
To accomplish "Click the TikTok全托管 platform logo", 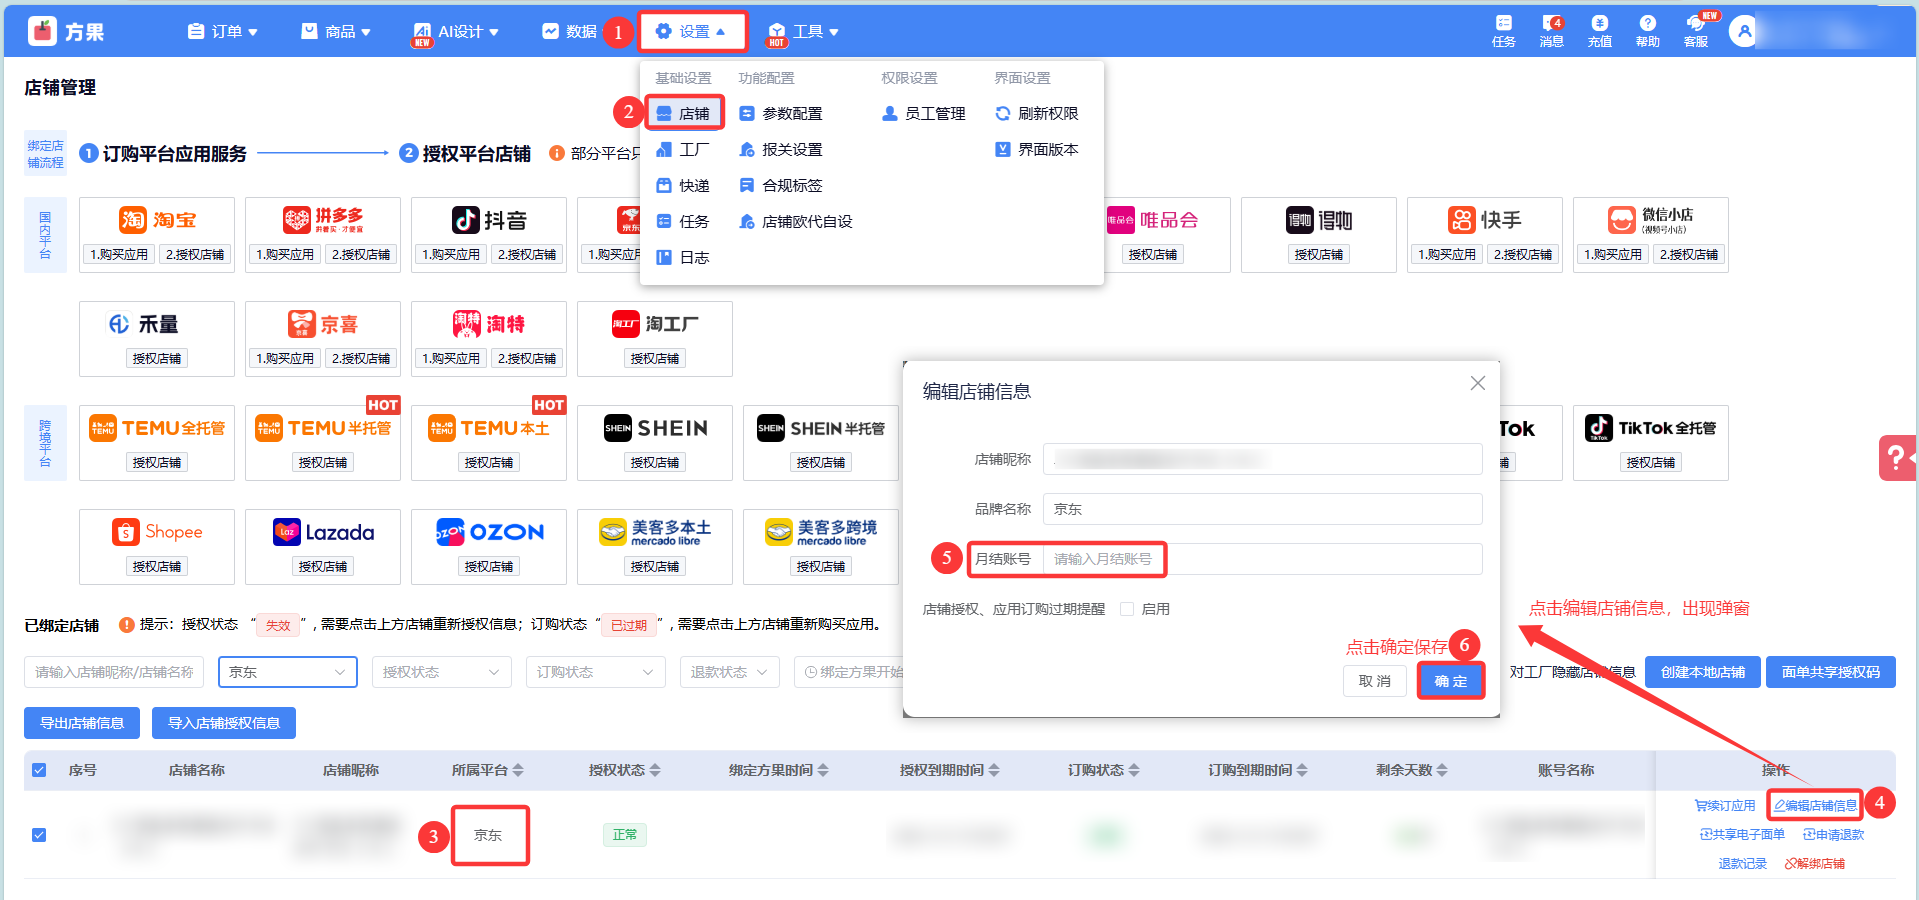I will [1651, 428].
